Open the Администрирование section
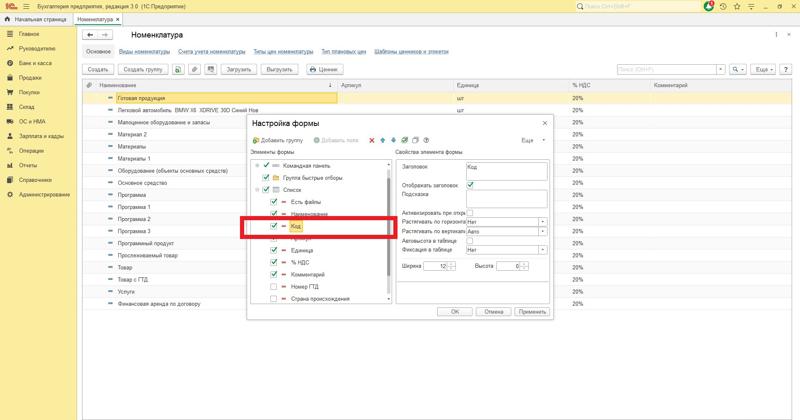The image size is (800, 420). click(x=44, y=194)
